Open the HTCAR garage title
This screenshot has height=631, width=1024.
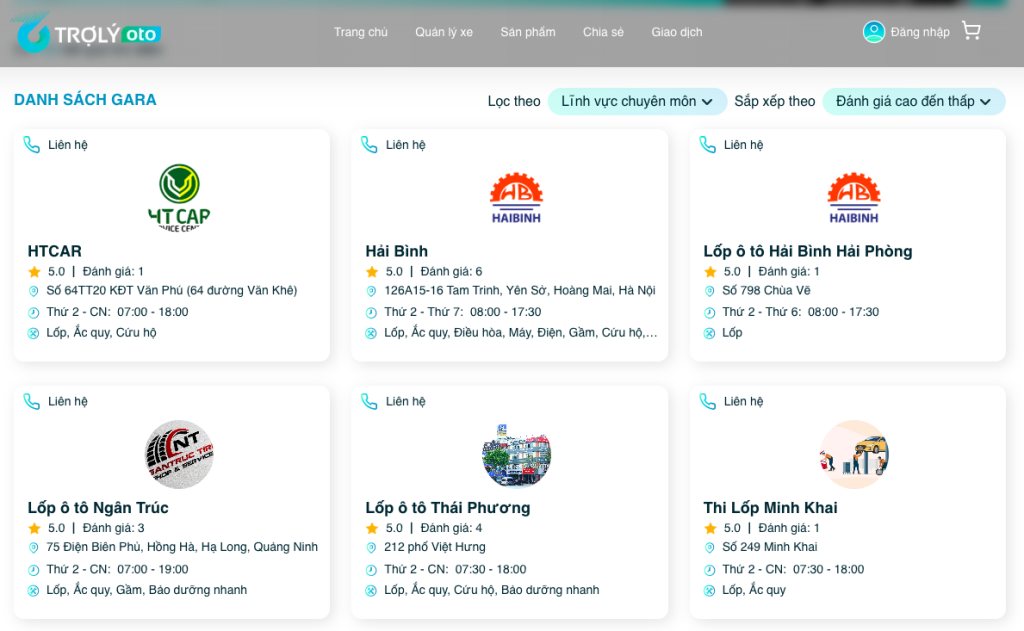pos(55,251)
